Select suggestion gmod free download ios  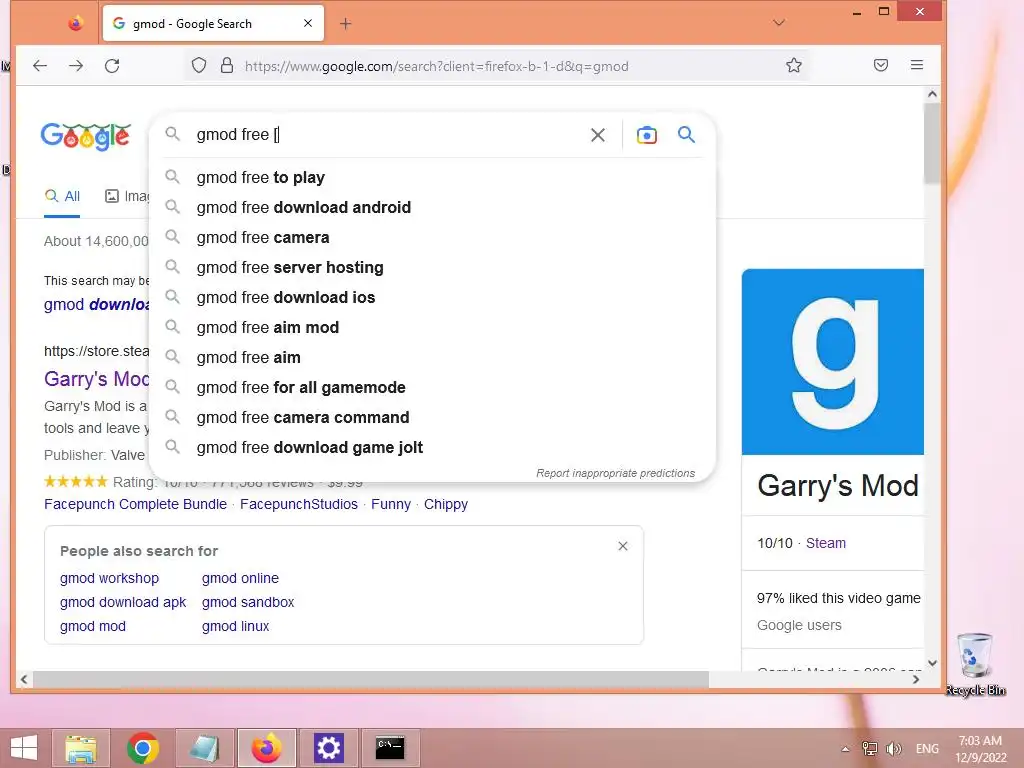point(432,298)
